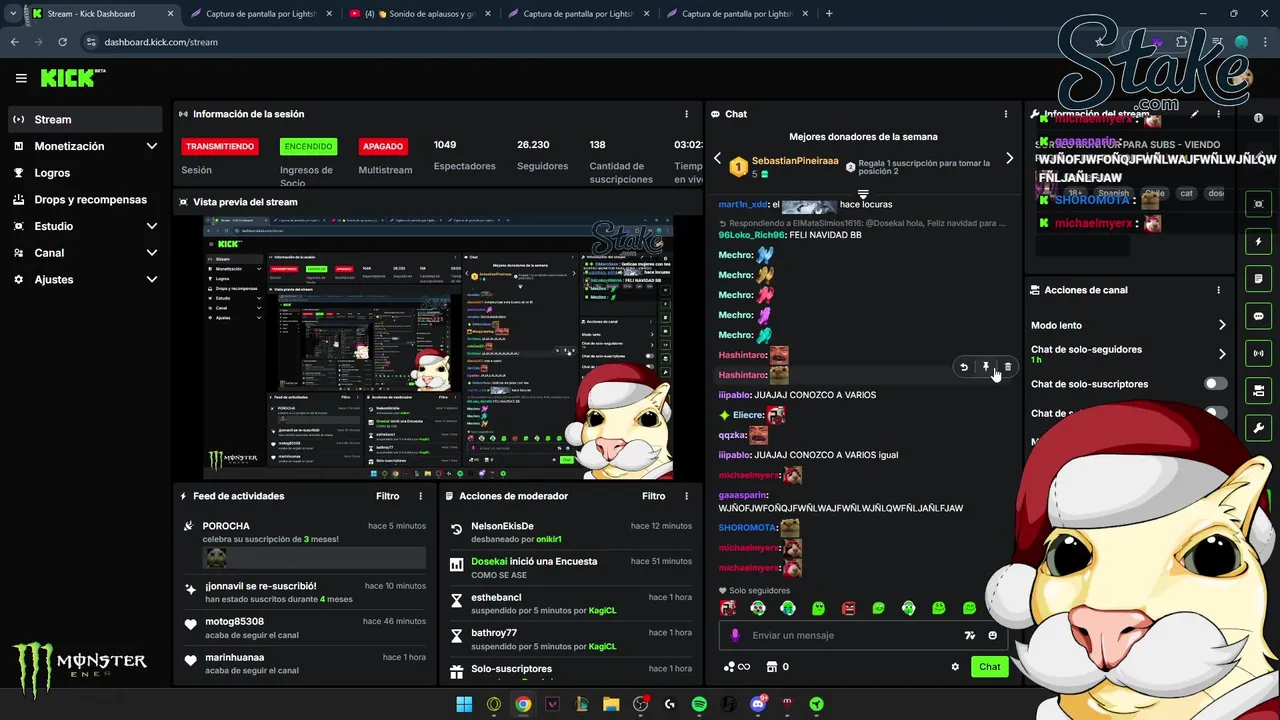Open Logros in the left sidebar
This screenshot has width=1280, height=720.
pos(85,173)
